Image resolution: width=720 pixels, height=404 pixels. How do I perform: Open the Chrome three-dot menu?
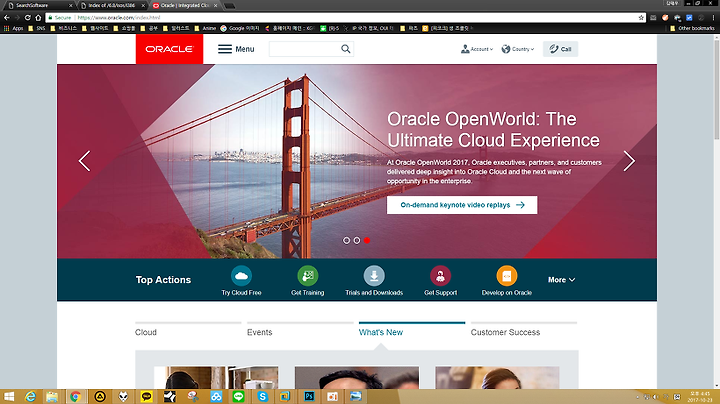point(714,17)
